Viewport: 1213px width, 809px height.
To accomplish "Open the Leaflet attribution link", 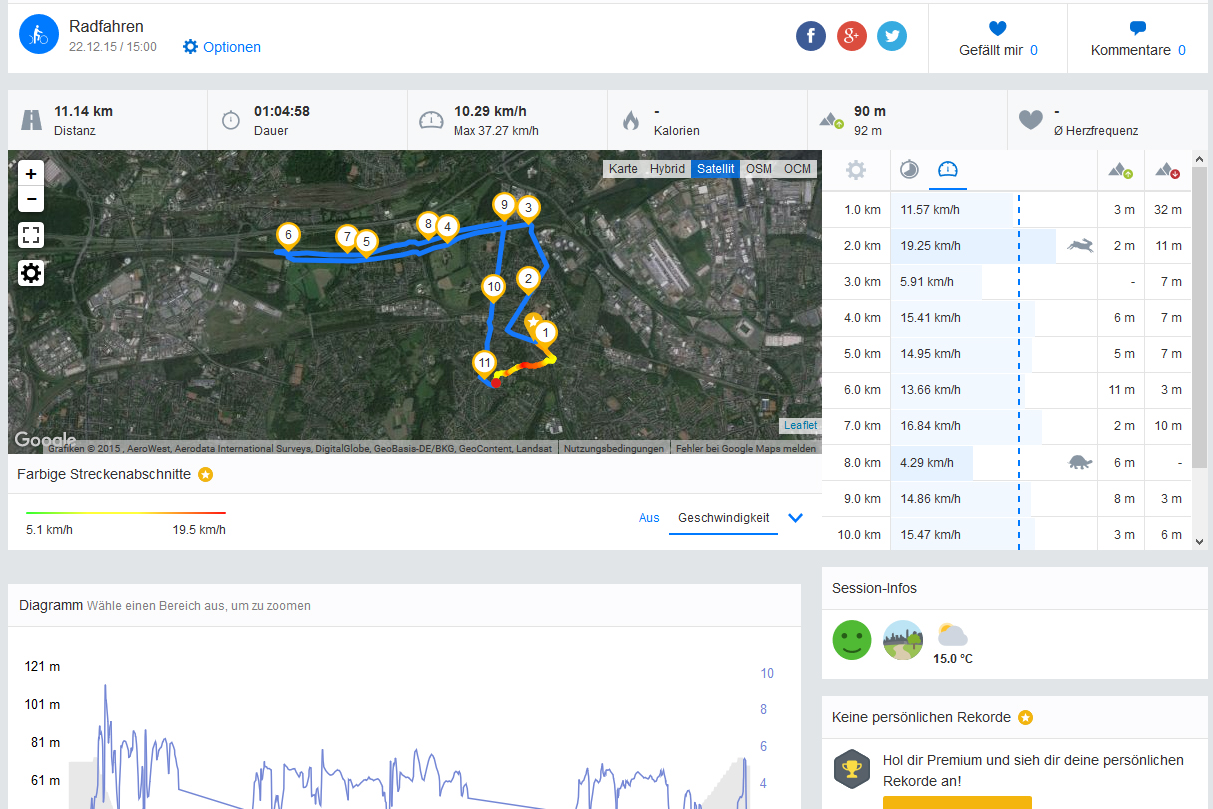I will (x=800, y=426).
